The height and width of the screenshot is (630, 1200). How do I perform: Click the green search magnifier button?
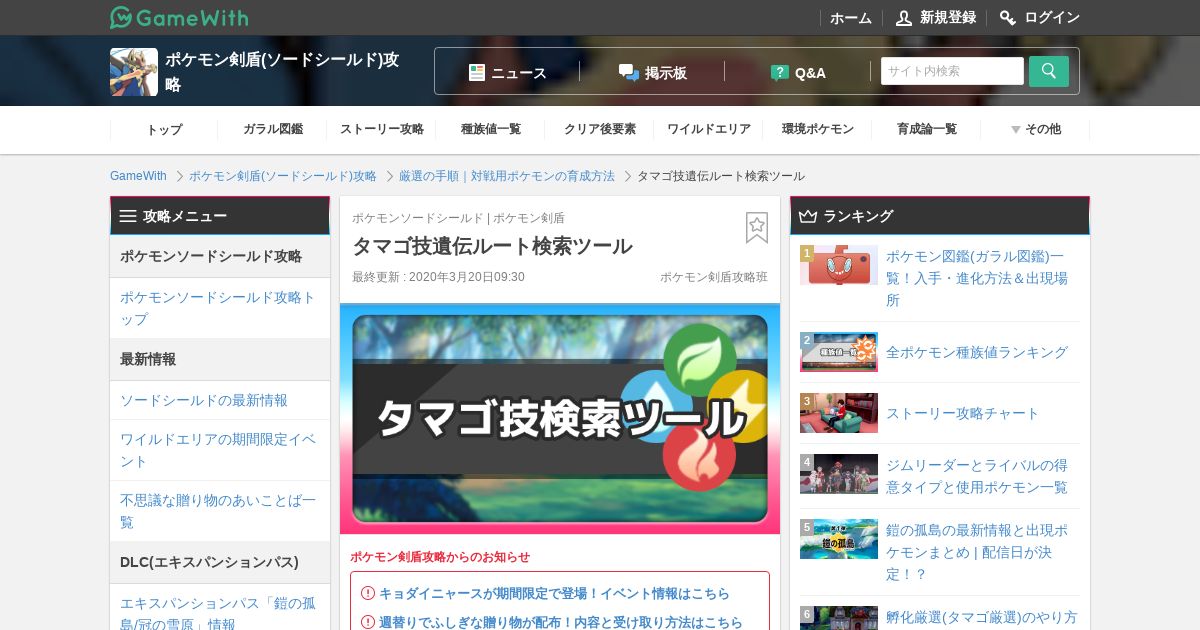(x=1049, y=71)
